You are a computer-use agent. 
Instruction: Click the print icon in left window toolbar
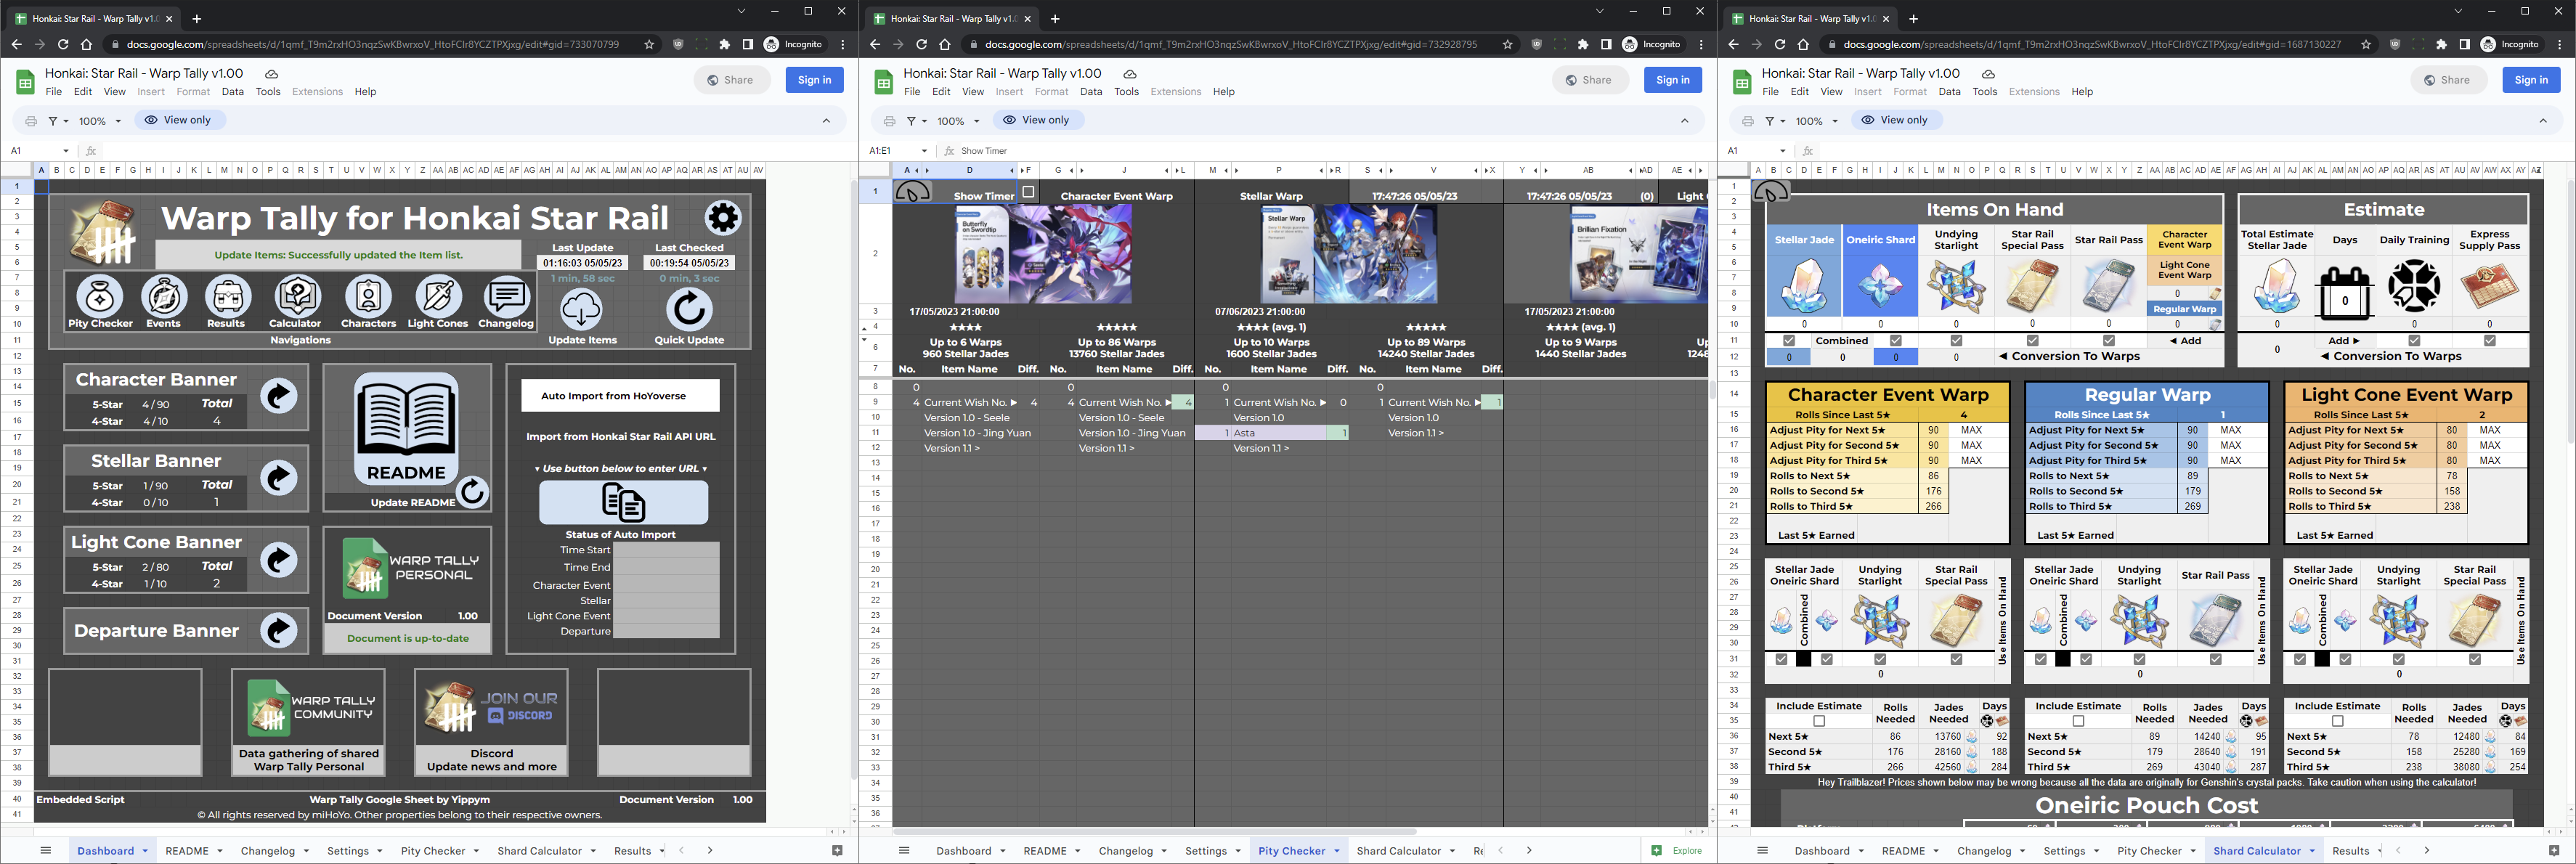coord(31,121)
